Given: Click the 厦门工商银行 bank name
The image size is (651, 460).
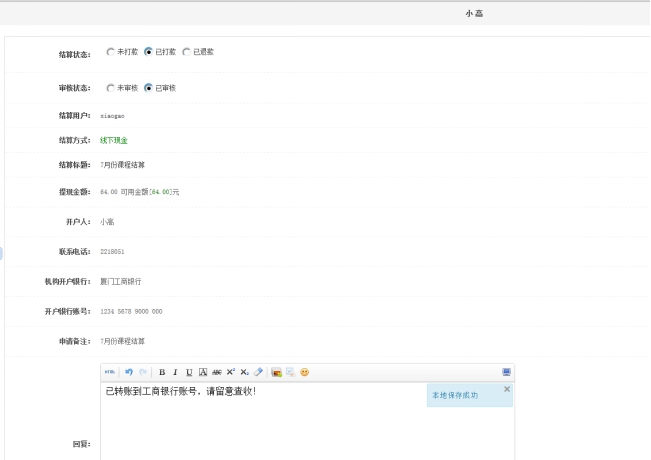Looking at the screenshot, I should [121, 281].
